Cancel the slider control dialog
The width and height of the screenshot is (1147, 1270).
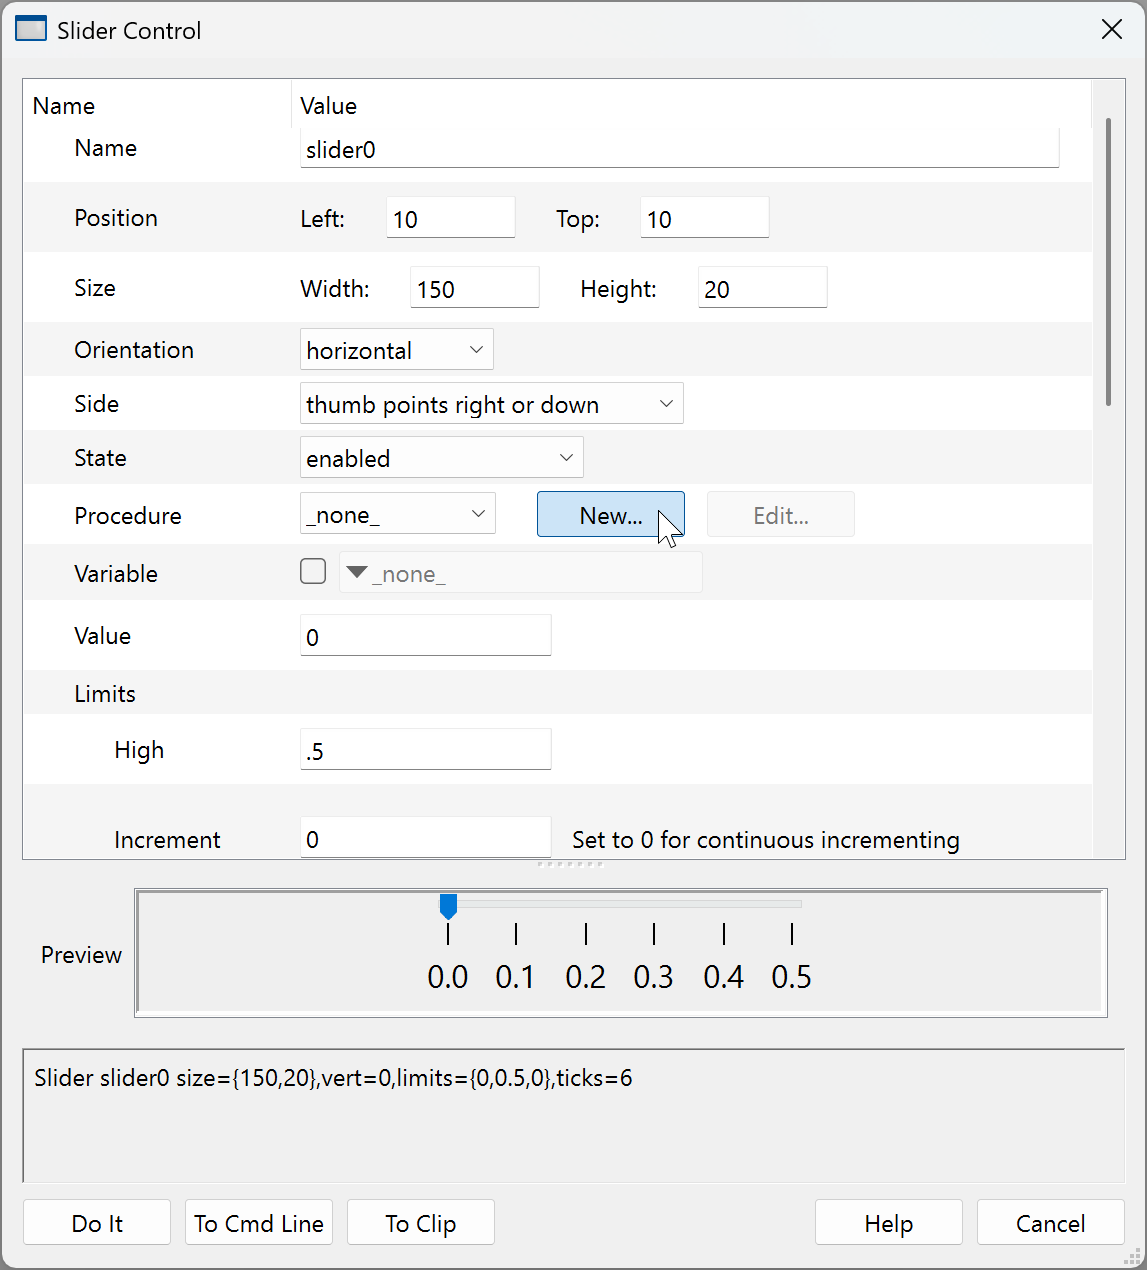coord(1050,1223)
